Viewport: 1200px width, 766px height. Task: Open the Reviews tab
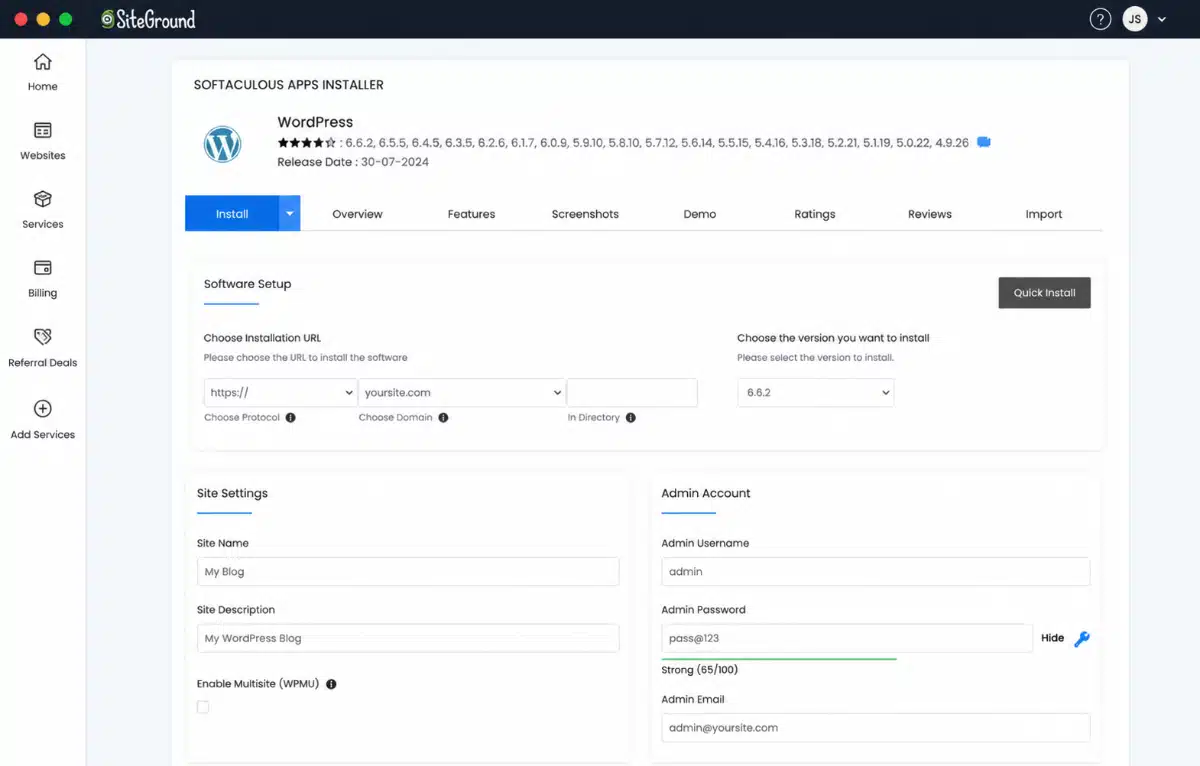(x=930, y=214)
